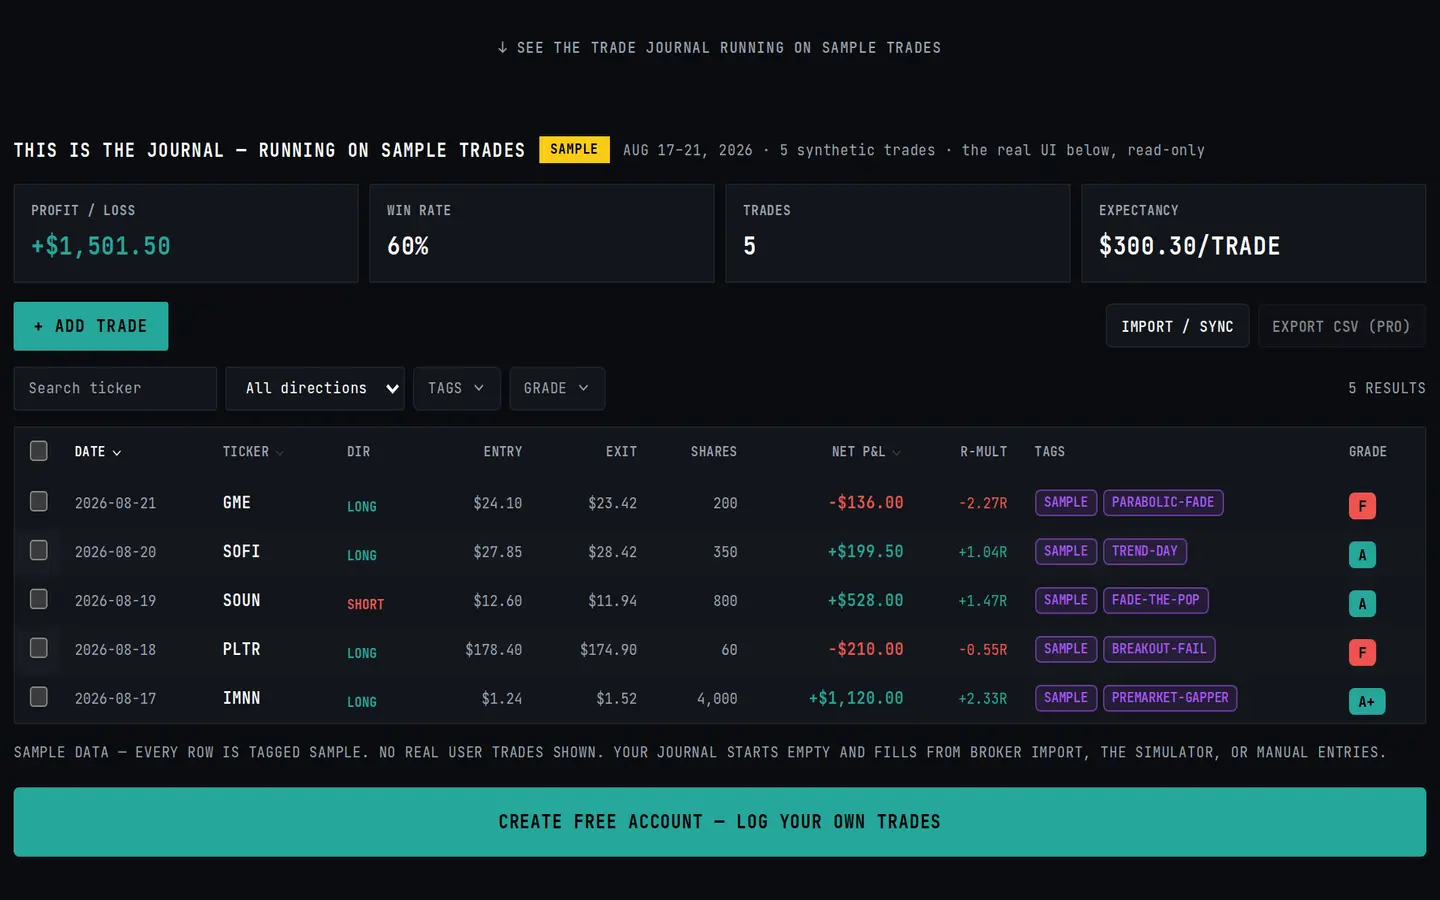Image resolution: width=1440 pixels, height=900 pixels.
Task: Click Export CSV (Pro) button
Action: pos(1341,326)
